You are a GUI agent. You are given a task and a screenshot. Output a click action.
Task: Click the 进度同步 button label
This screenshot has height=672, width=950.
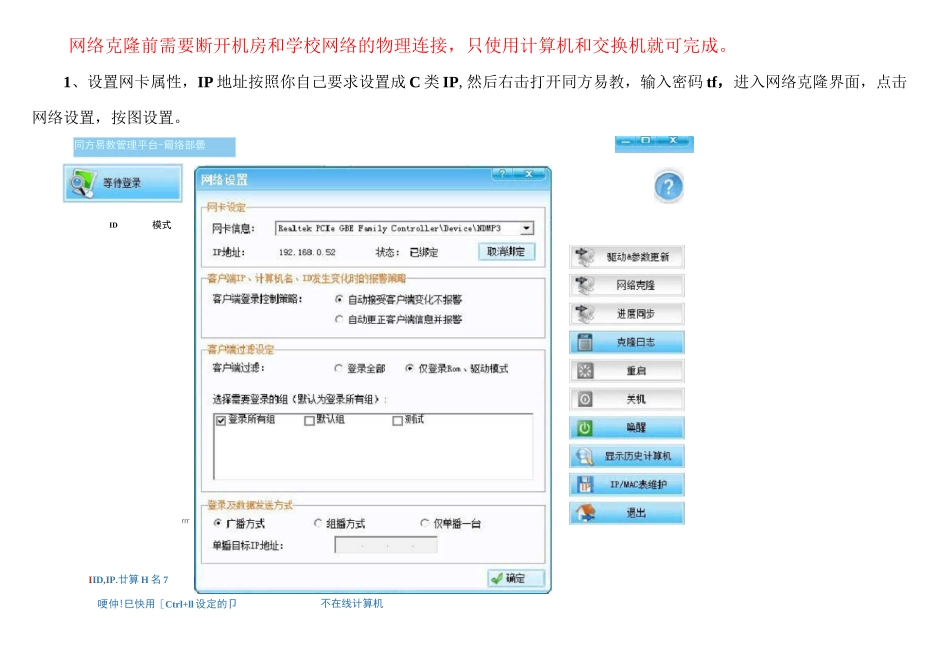pos(636,314)
